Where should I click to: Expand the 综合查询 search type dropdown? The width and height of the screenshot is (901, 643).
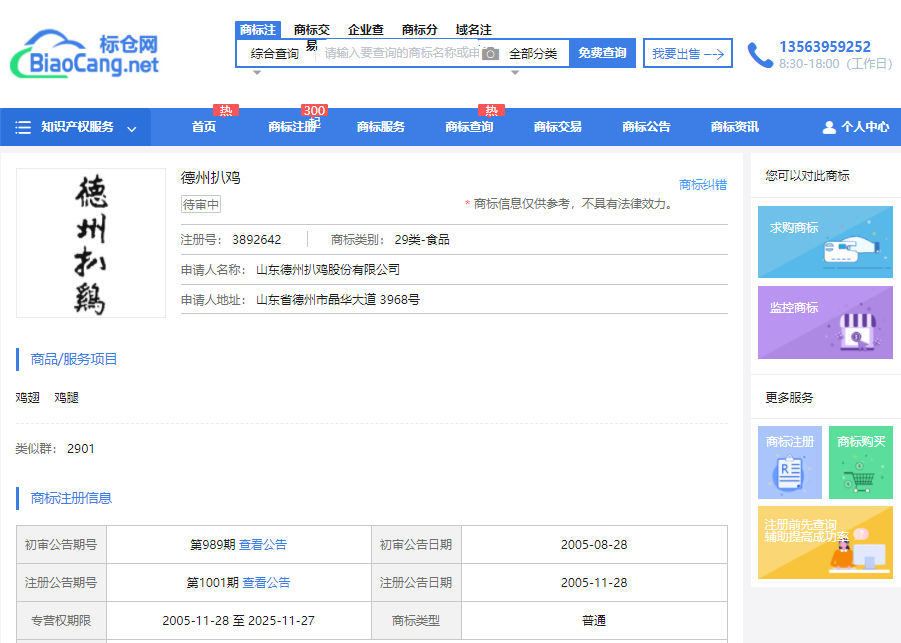(274, 54)
